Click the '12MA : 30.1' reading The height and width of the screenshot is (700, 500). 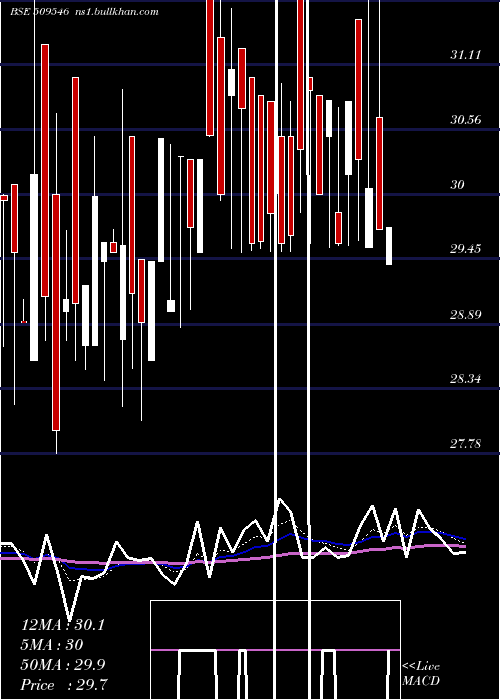[63, 625]
